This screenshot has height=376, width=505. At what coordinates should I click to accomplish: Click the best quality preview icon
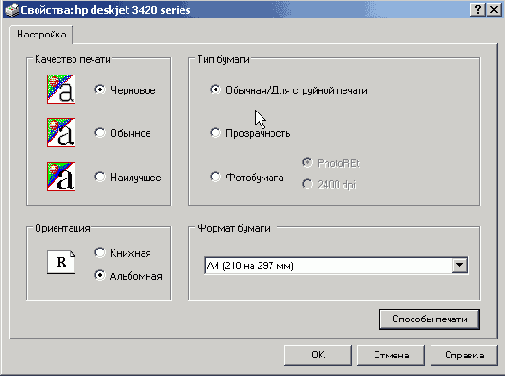[61, 176]
